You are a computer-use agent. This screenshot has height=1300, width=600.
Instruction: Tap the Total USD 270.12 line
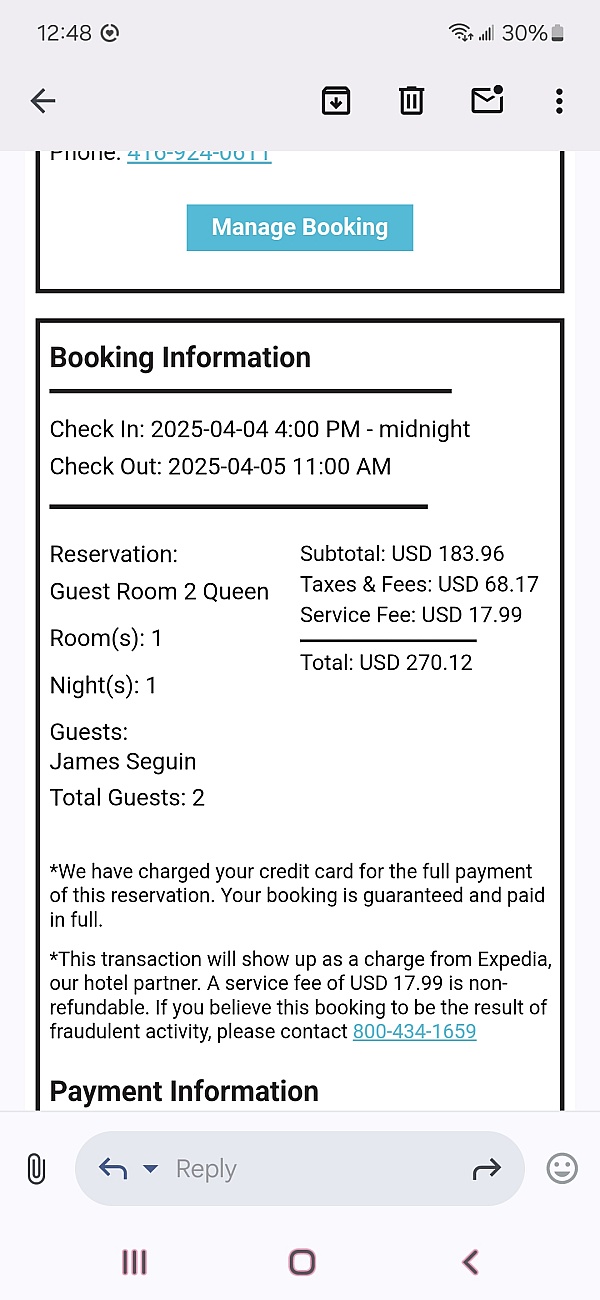(x=386, y=662)
